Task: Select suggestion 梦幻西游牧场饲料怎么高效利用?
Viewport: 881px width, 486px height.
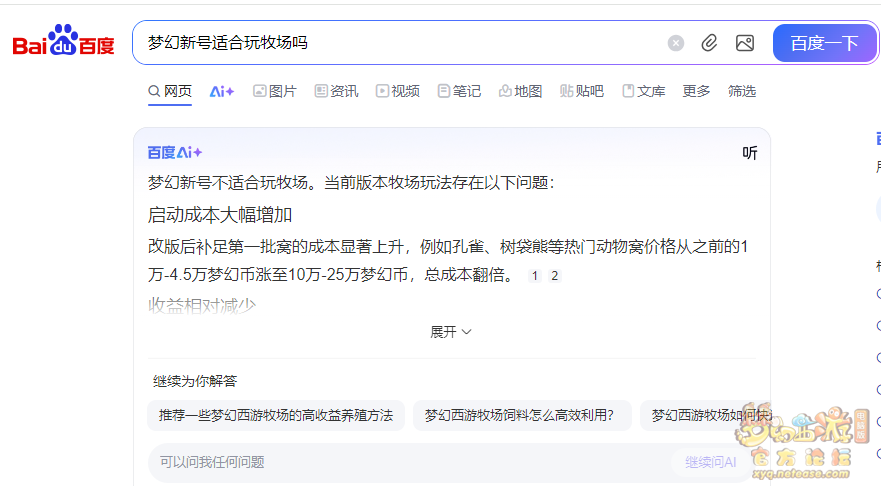Action: pyautogui.click(x=522, y=415)
